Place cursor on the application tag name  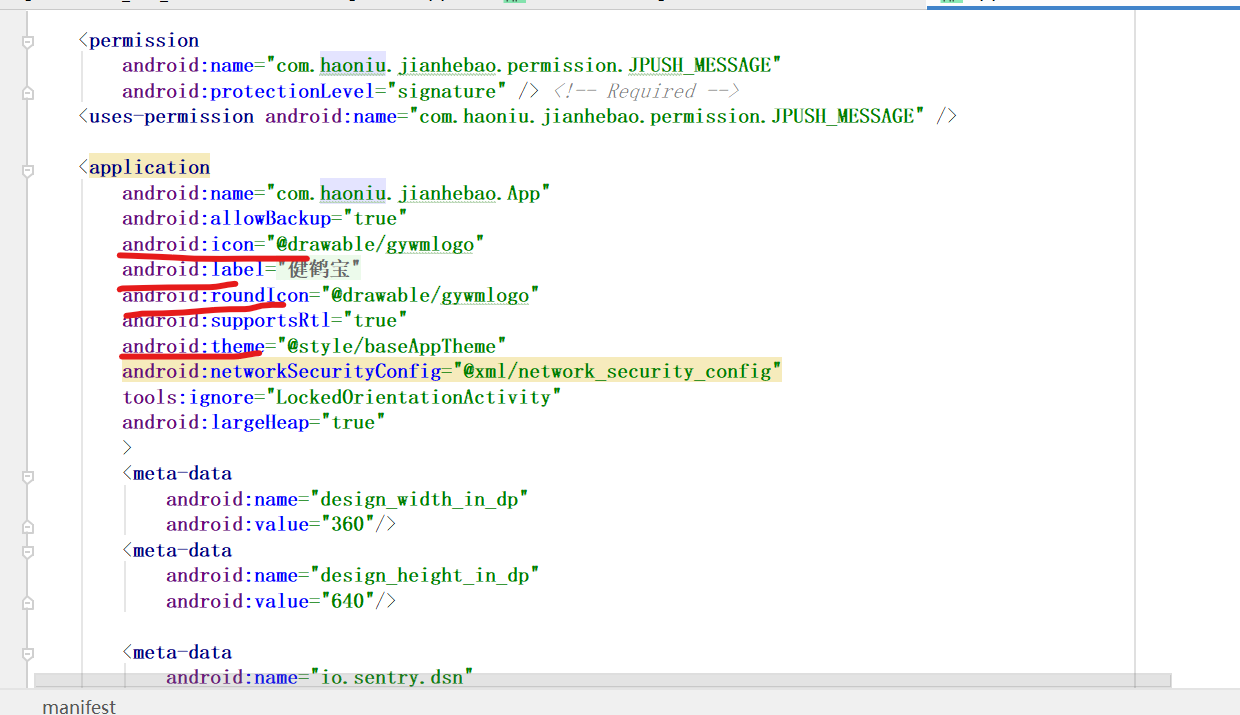pyautogui.click(x=149, y=167)
